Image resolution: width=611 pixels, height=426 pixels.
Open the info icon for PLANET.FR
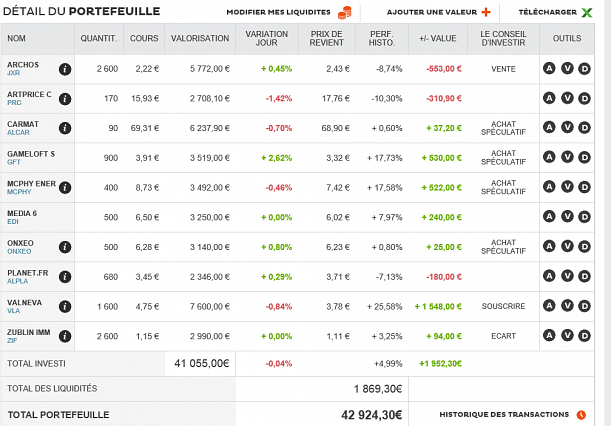[65, 277]
